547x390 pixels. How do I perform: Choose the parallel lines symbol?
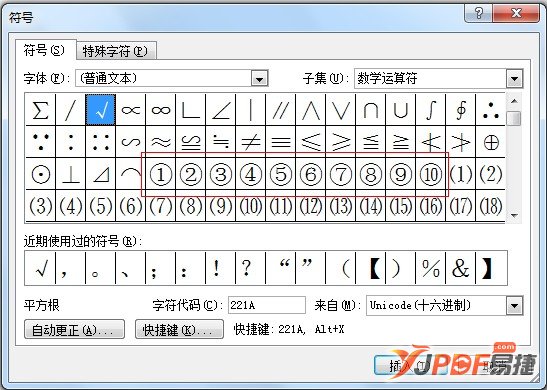280,110
